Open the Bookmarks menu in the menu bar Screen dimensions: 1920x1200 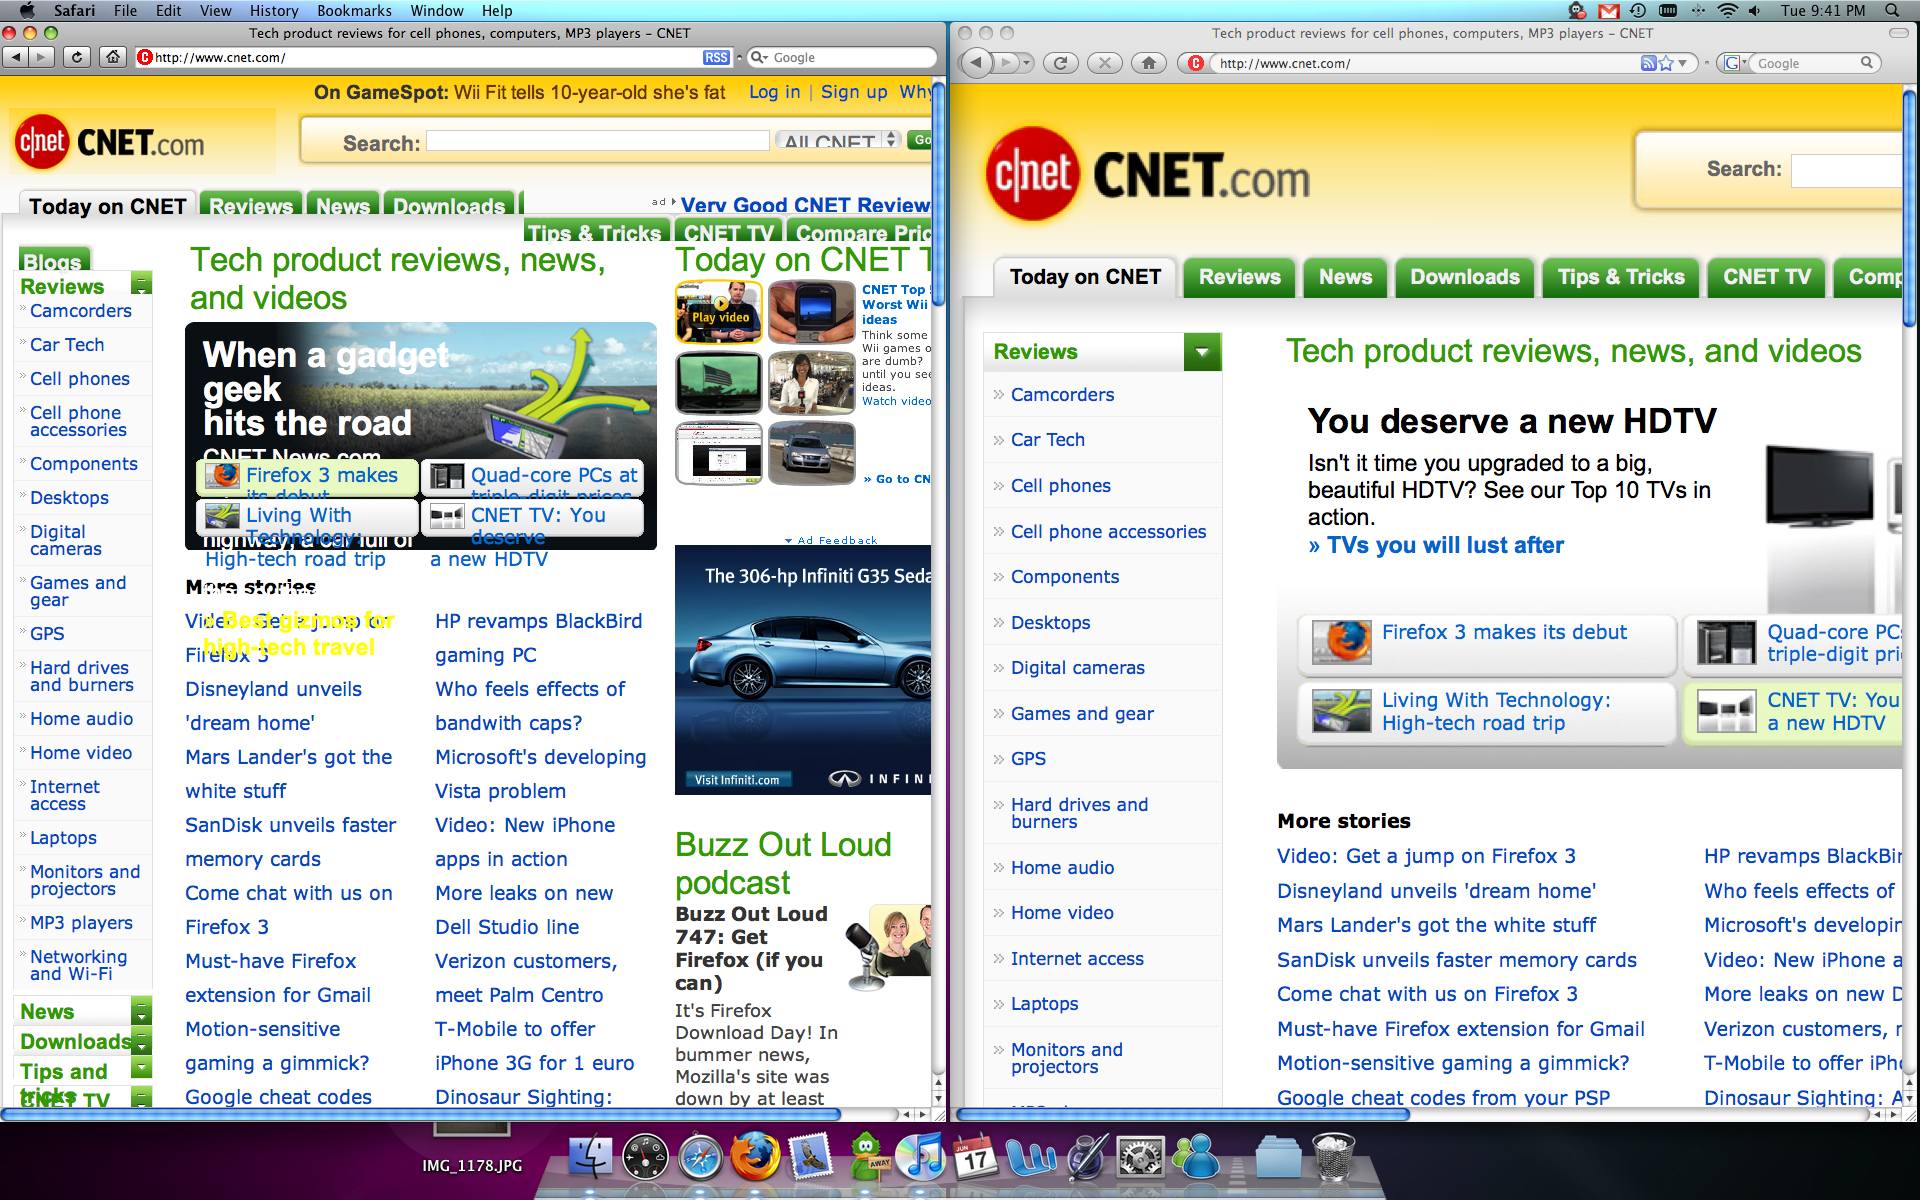click(354, 10)
